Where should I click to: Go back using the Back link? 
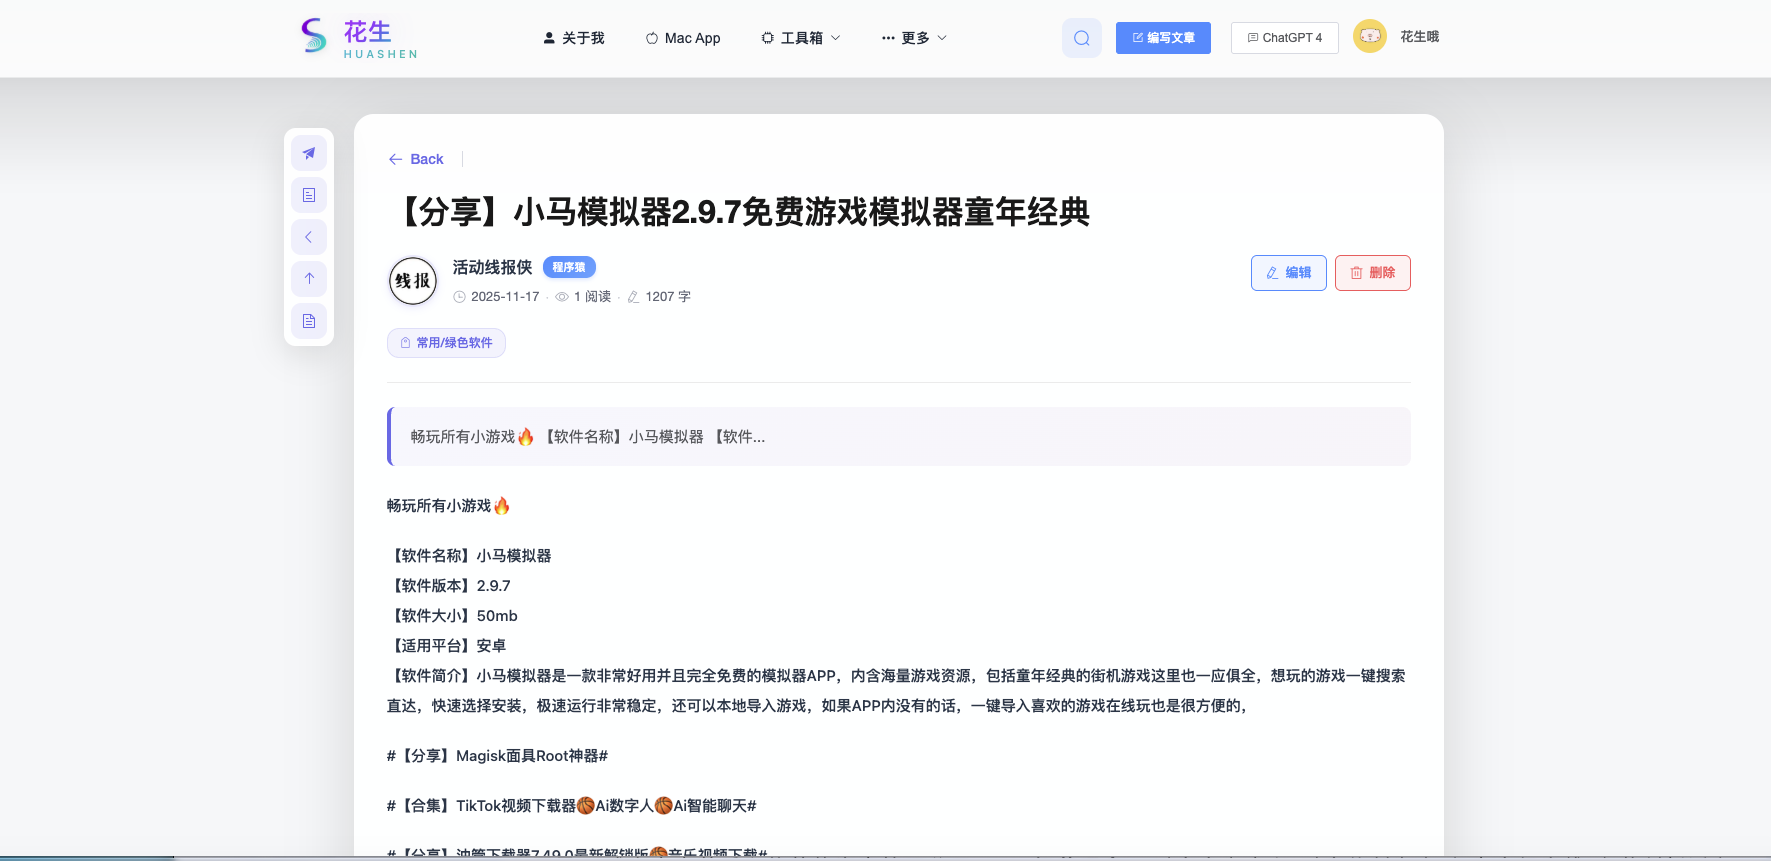416,159
